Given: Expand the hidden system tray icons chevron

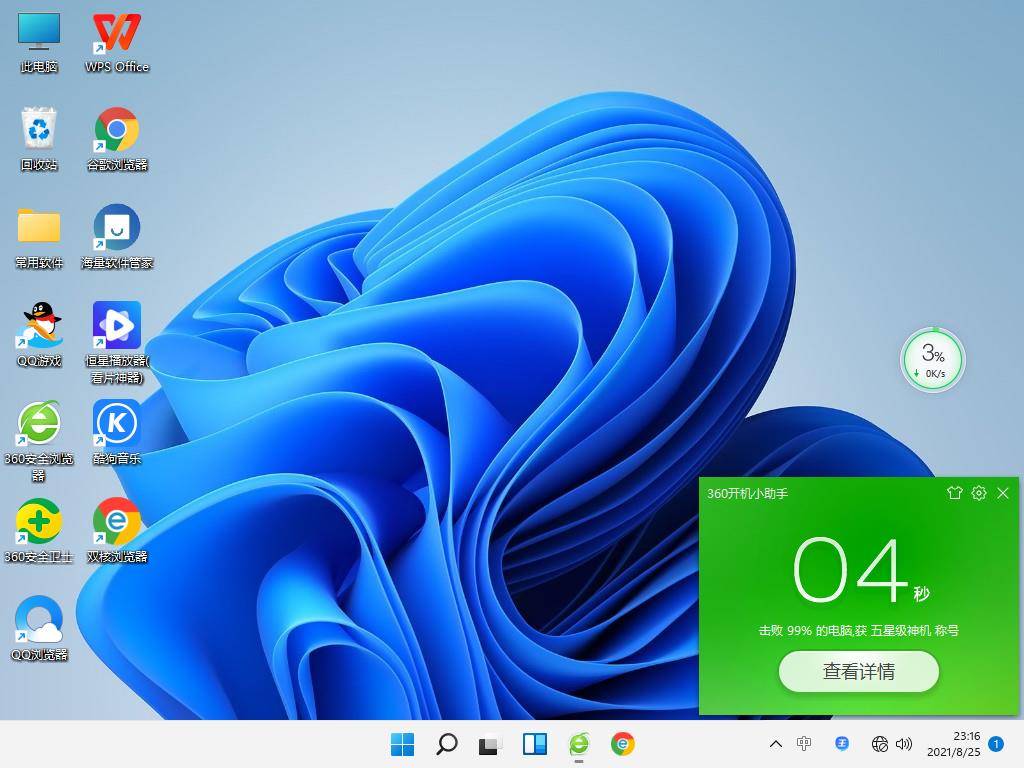Looking at the screenshot, I should (775, 744).
